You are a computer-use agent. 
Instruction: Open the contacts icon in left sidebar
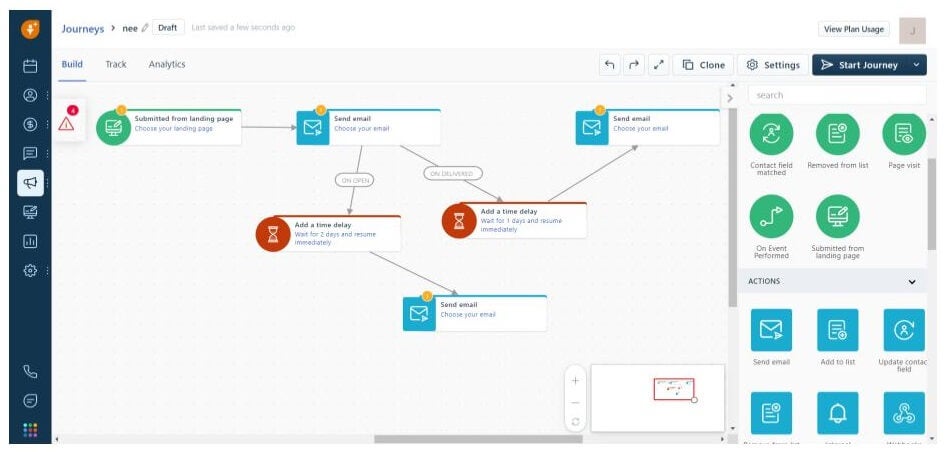click(x=30, y=95)
